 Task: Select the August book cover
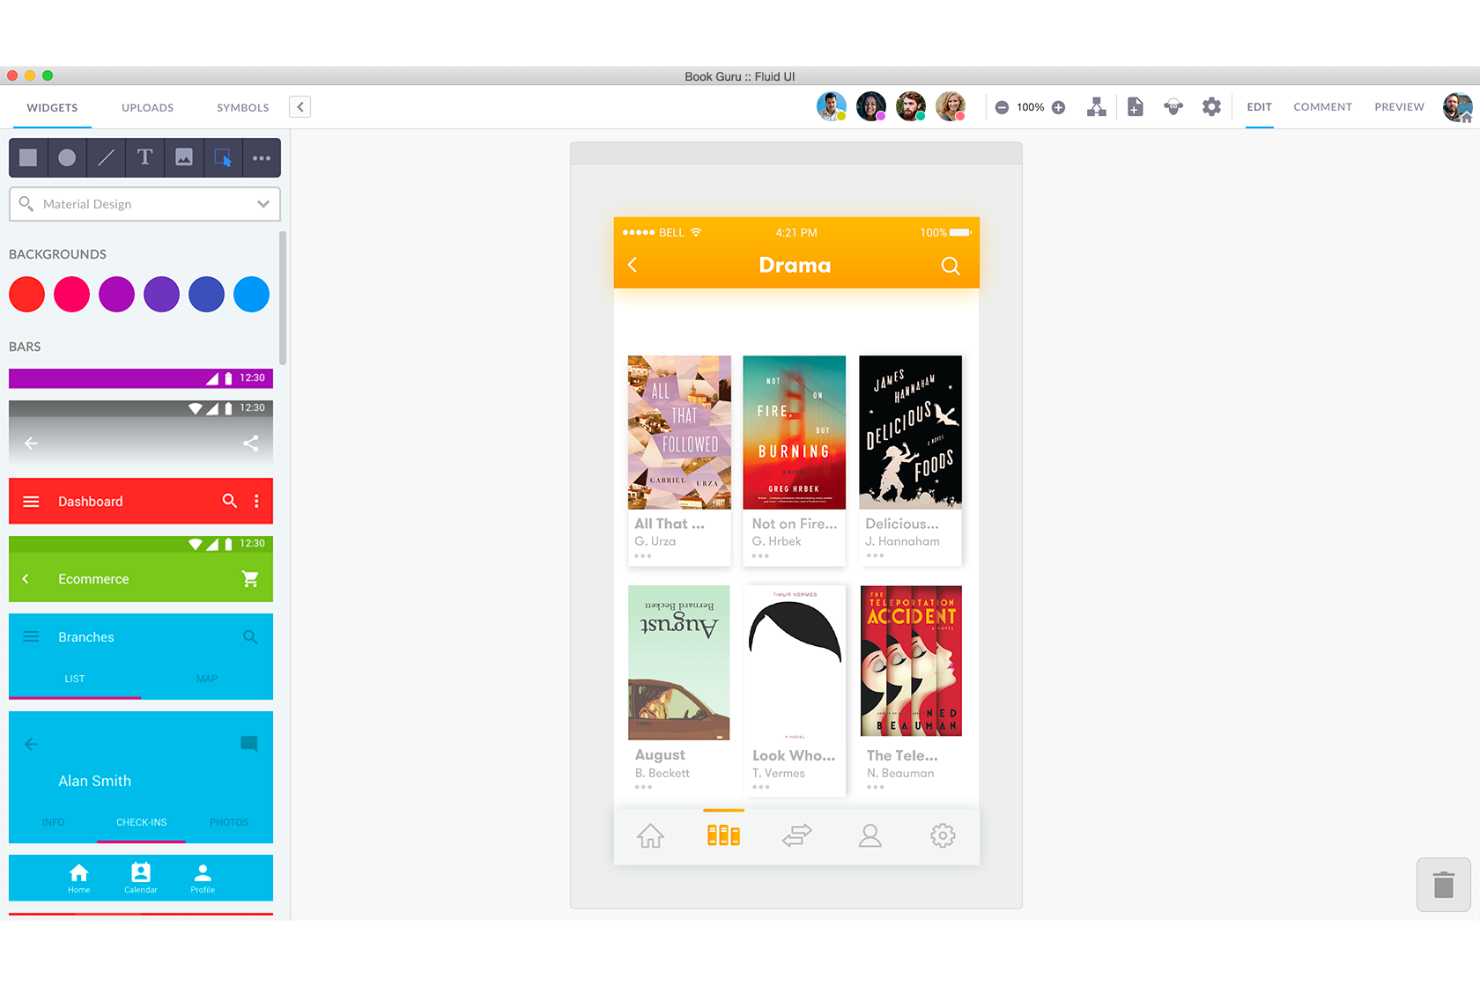click(x=679, y=662)
